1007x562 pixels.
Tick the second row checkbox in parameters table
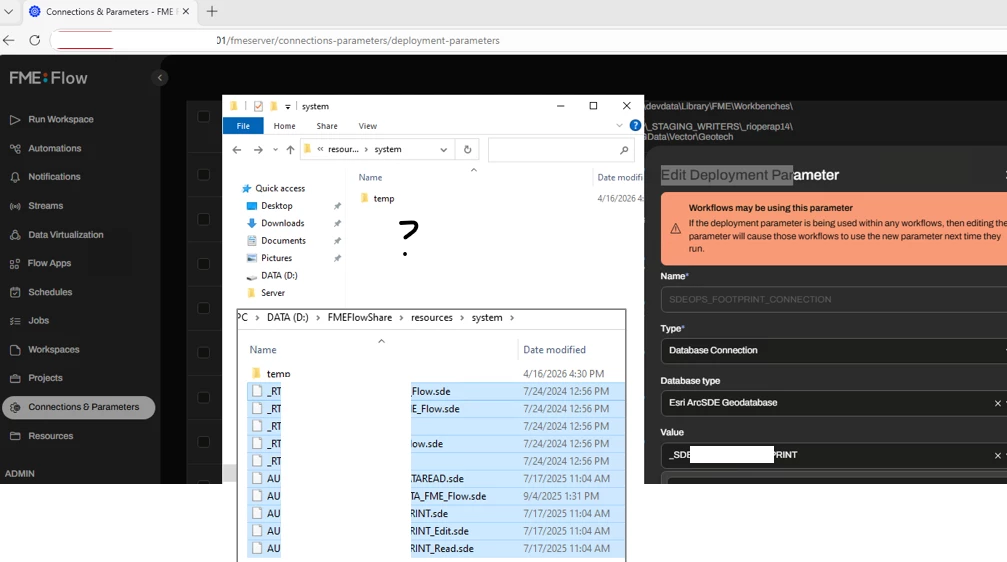click(x=204, y=175)
